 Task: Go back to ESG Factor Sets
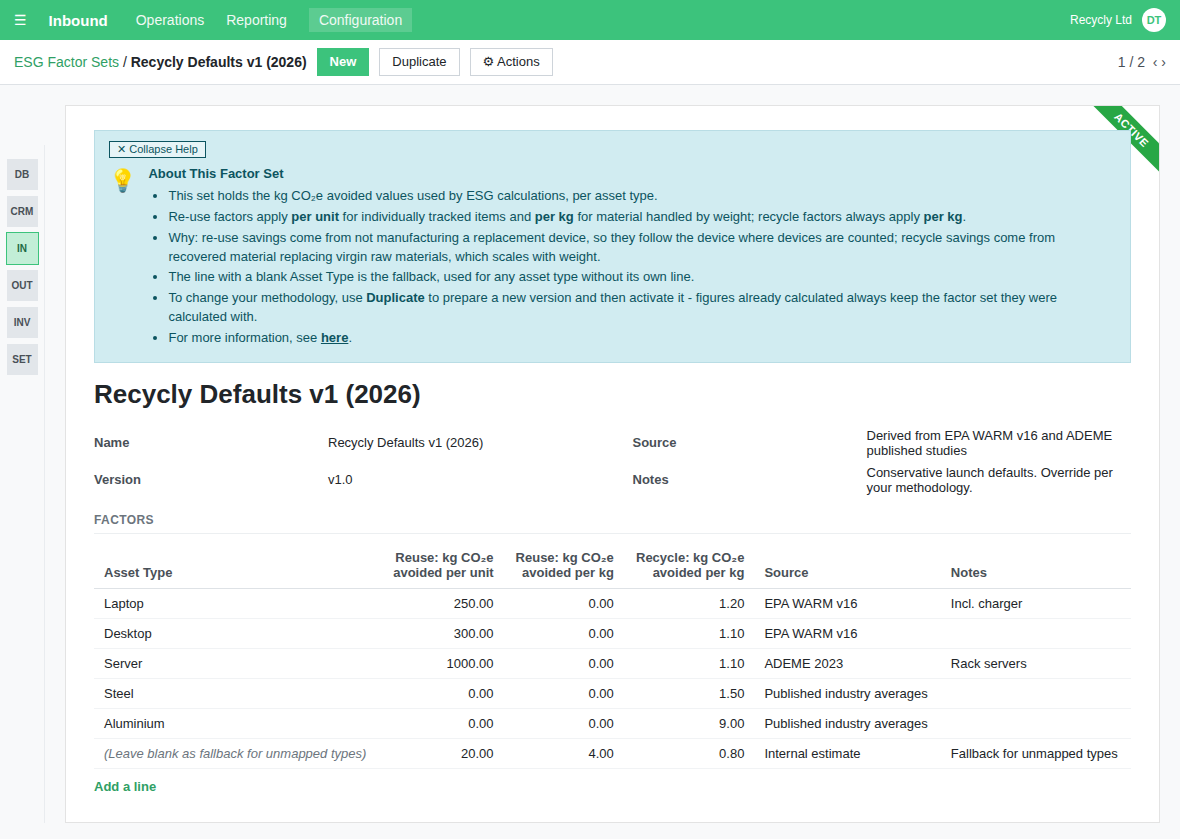(66, 62)
